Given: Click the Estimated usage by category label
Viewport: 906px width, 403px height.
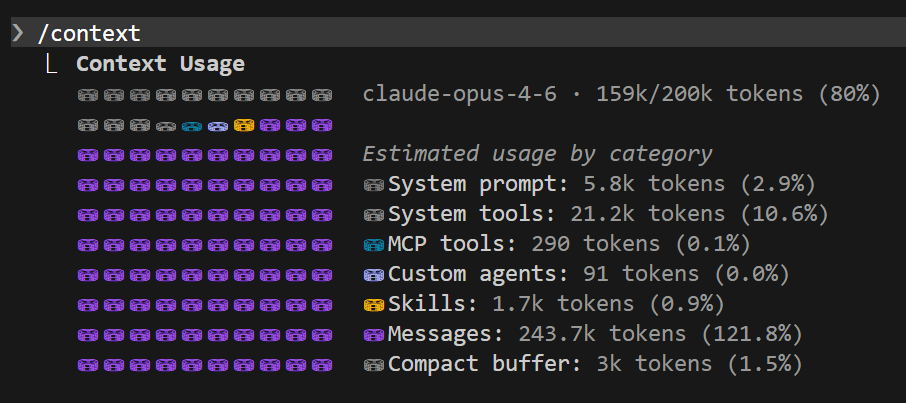Looking at the screenshot, I should (x=537, y=154).
